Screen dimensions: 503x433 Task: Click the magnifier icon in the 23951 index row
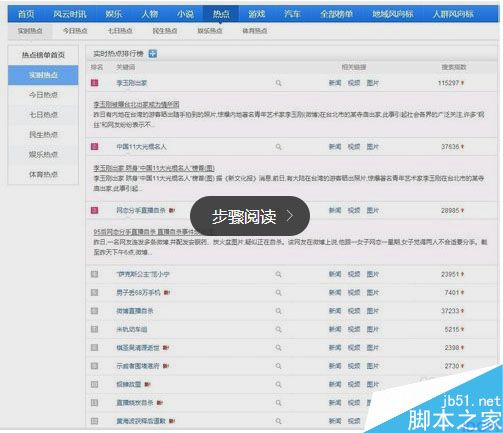pos(278,274)
